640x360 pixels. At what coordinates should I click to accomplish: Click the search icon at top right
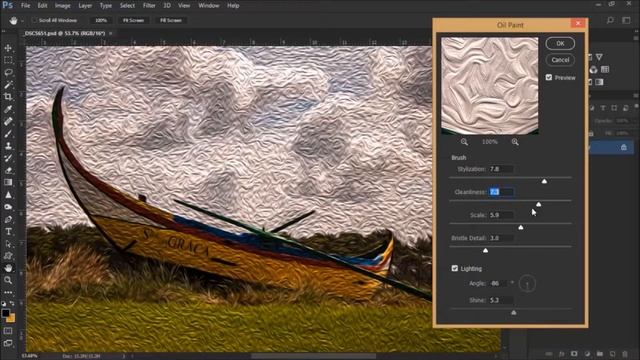point(610,20)
